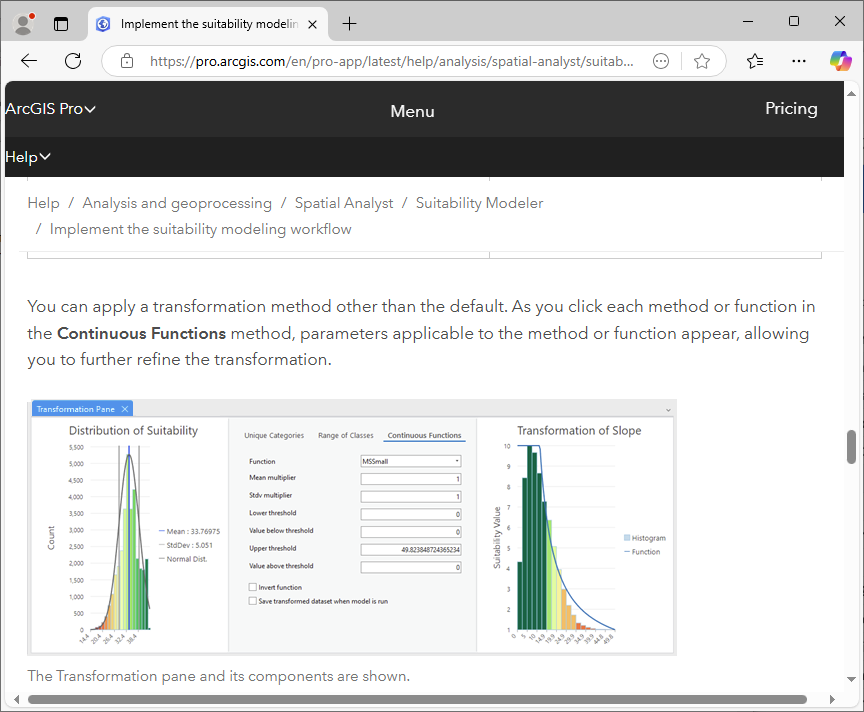Open 'Implement the suitability modeling workflow' breadcrumb
The image size is (864, 712).
pyautogui.click(x=201, y=229)
